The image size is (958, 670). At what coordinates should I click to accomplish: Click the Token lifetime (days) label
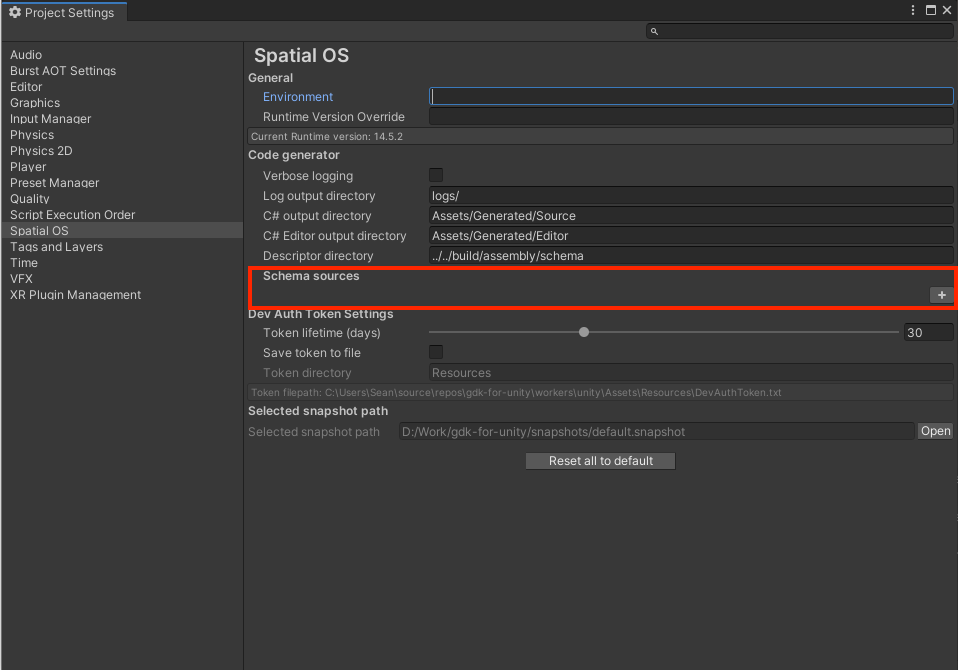[321, 333]
